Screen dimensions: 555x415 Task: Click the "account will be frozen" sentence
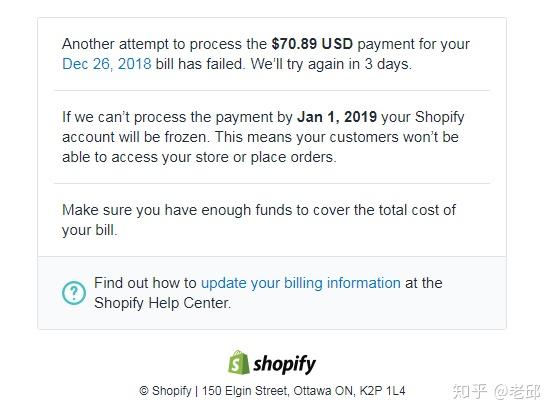point(135,137)
